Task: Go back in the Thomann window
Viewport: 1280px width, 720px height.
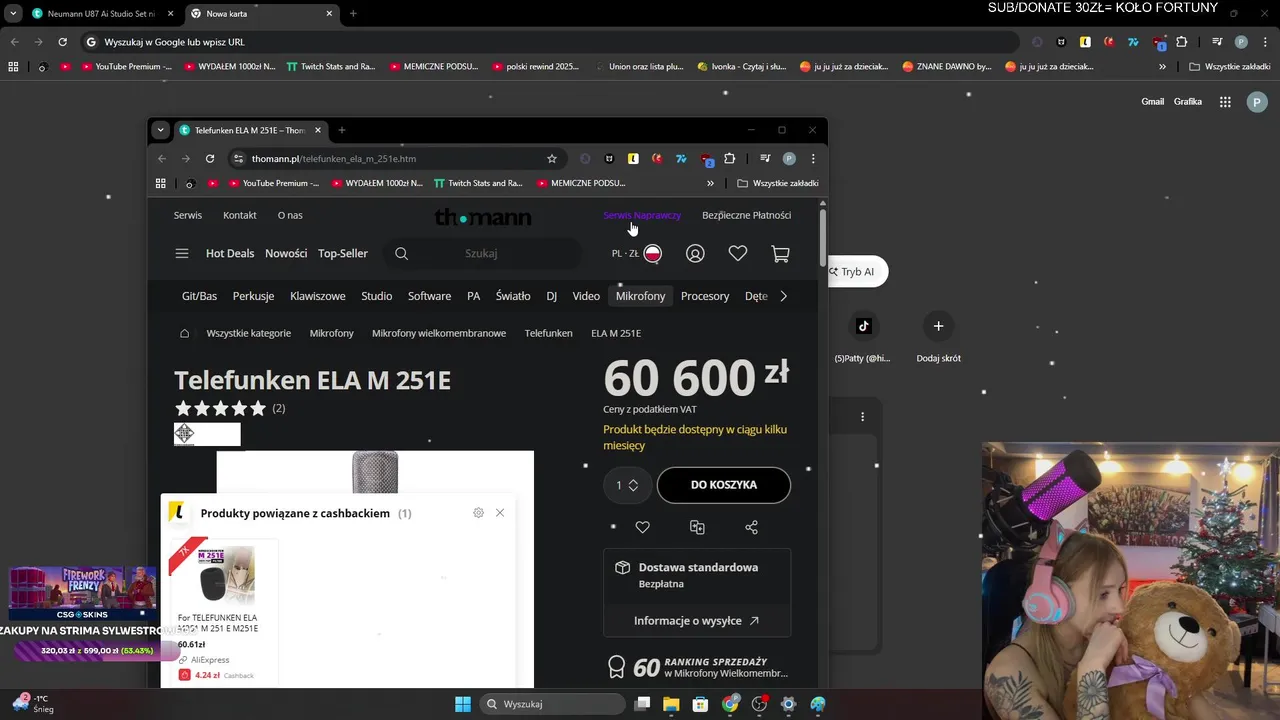Action: pos(162,159)
